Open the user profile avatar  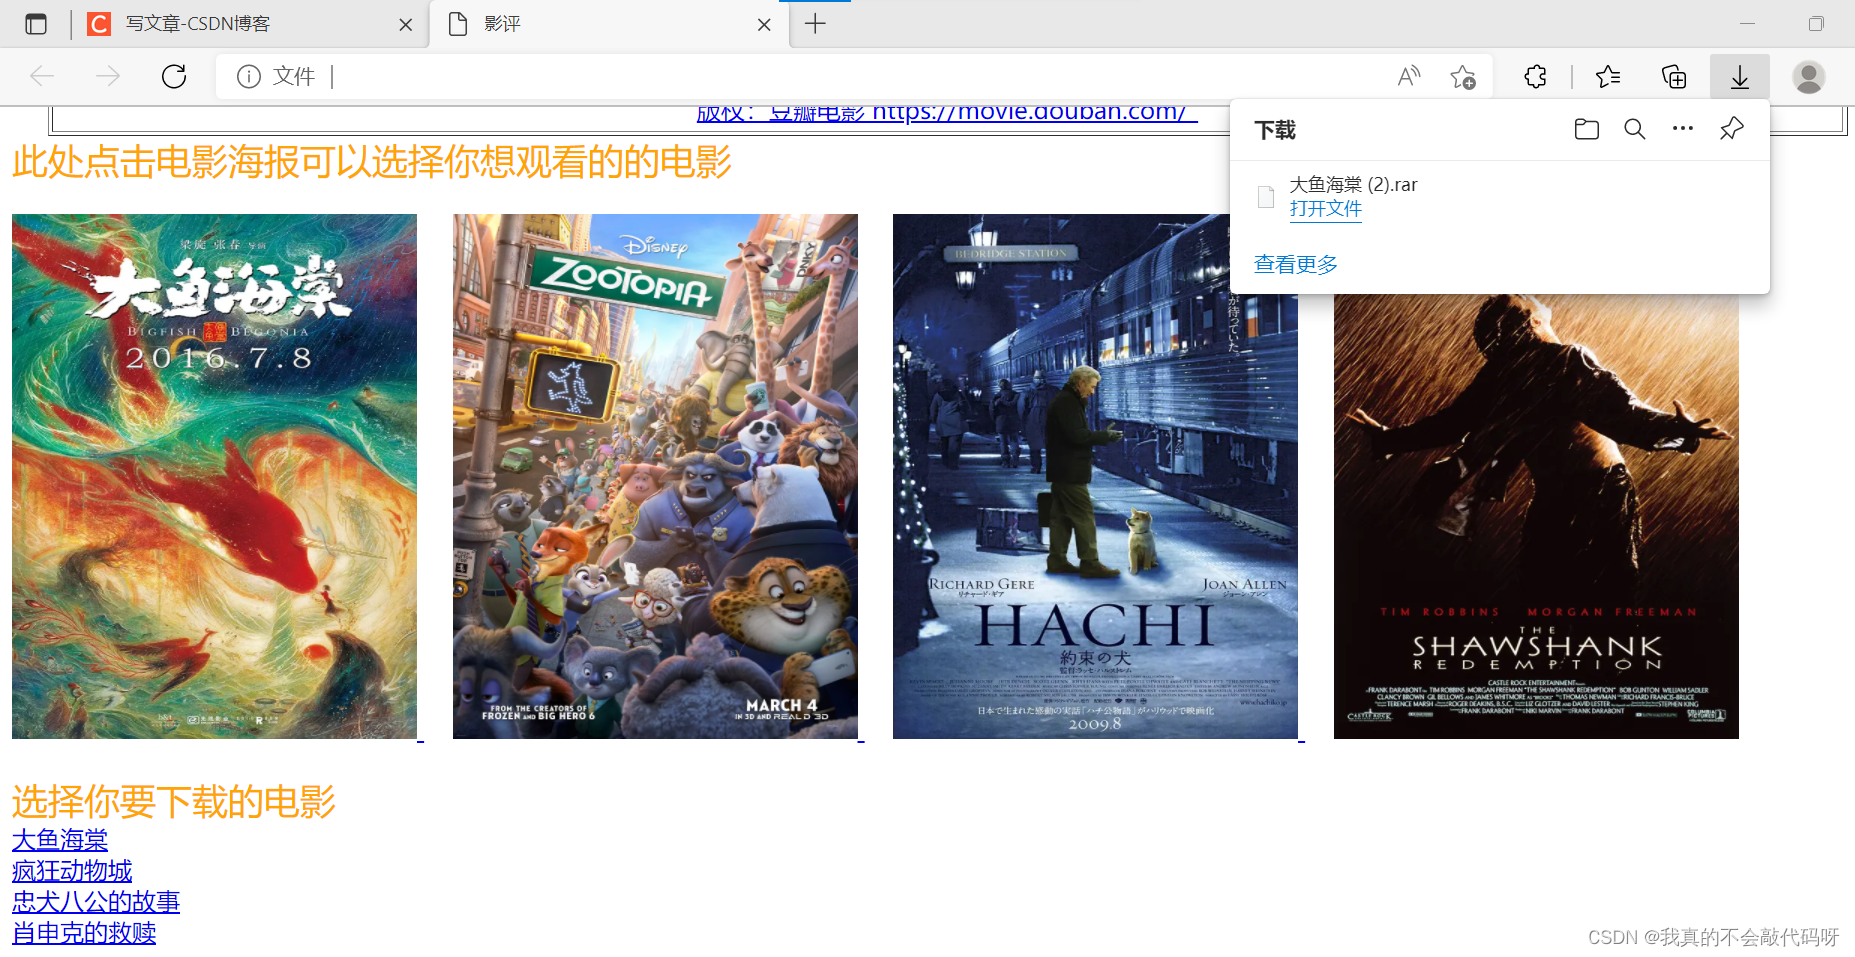coord(1808,76)
